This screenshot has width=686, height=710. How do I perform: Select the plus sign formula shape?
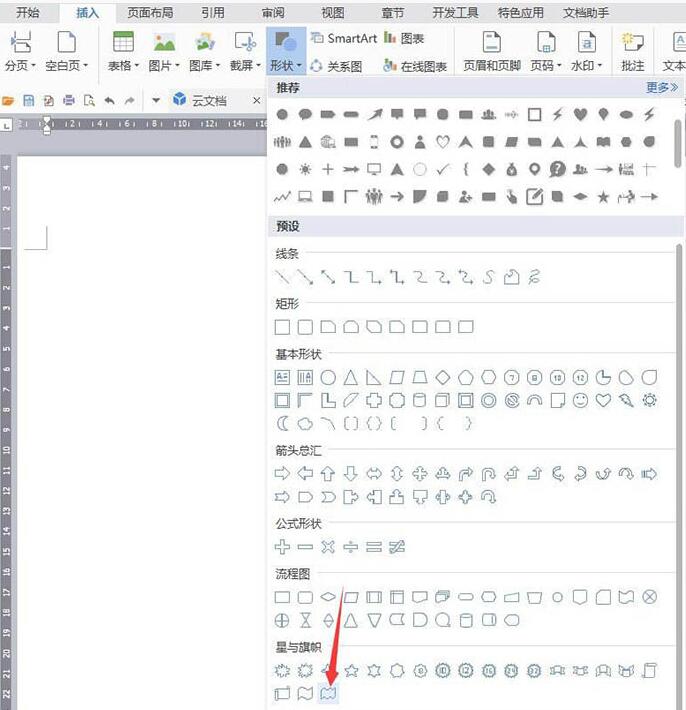tap(282, 547)
